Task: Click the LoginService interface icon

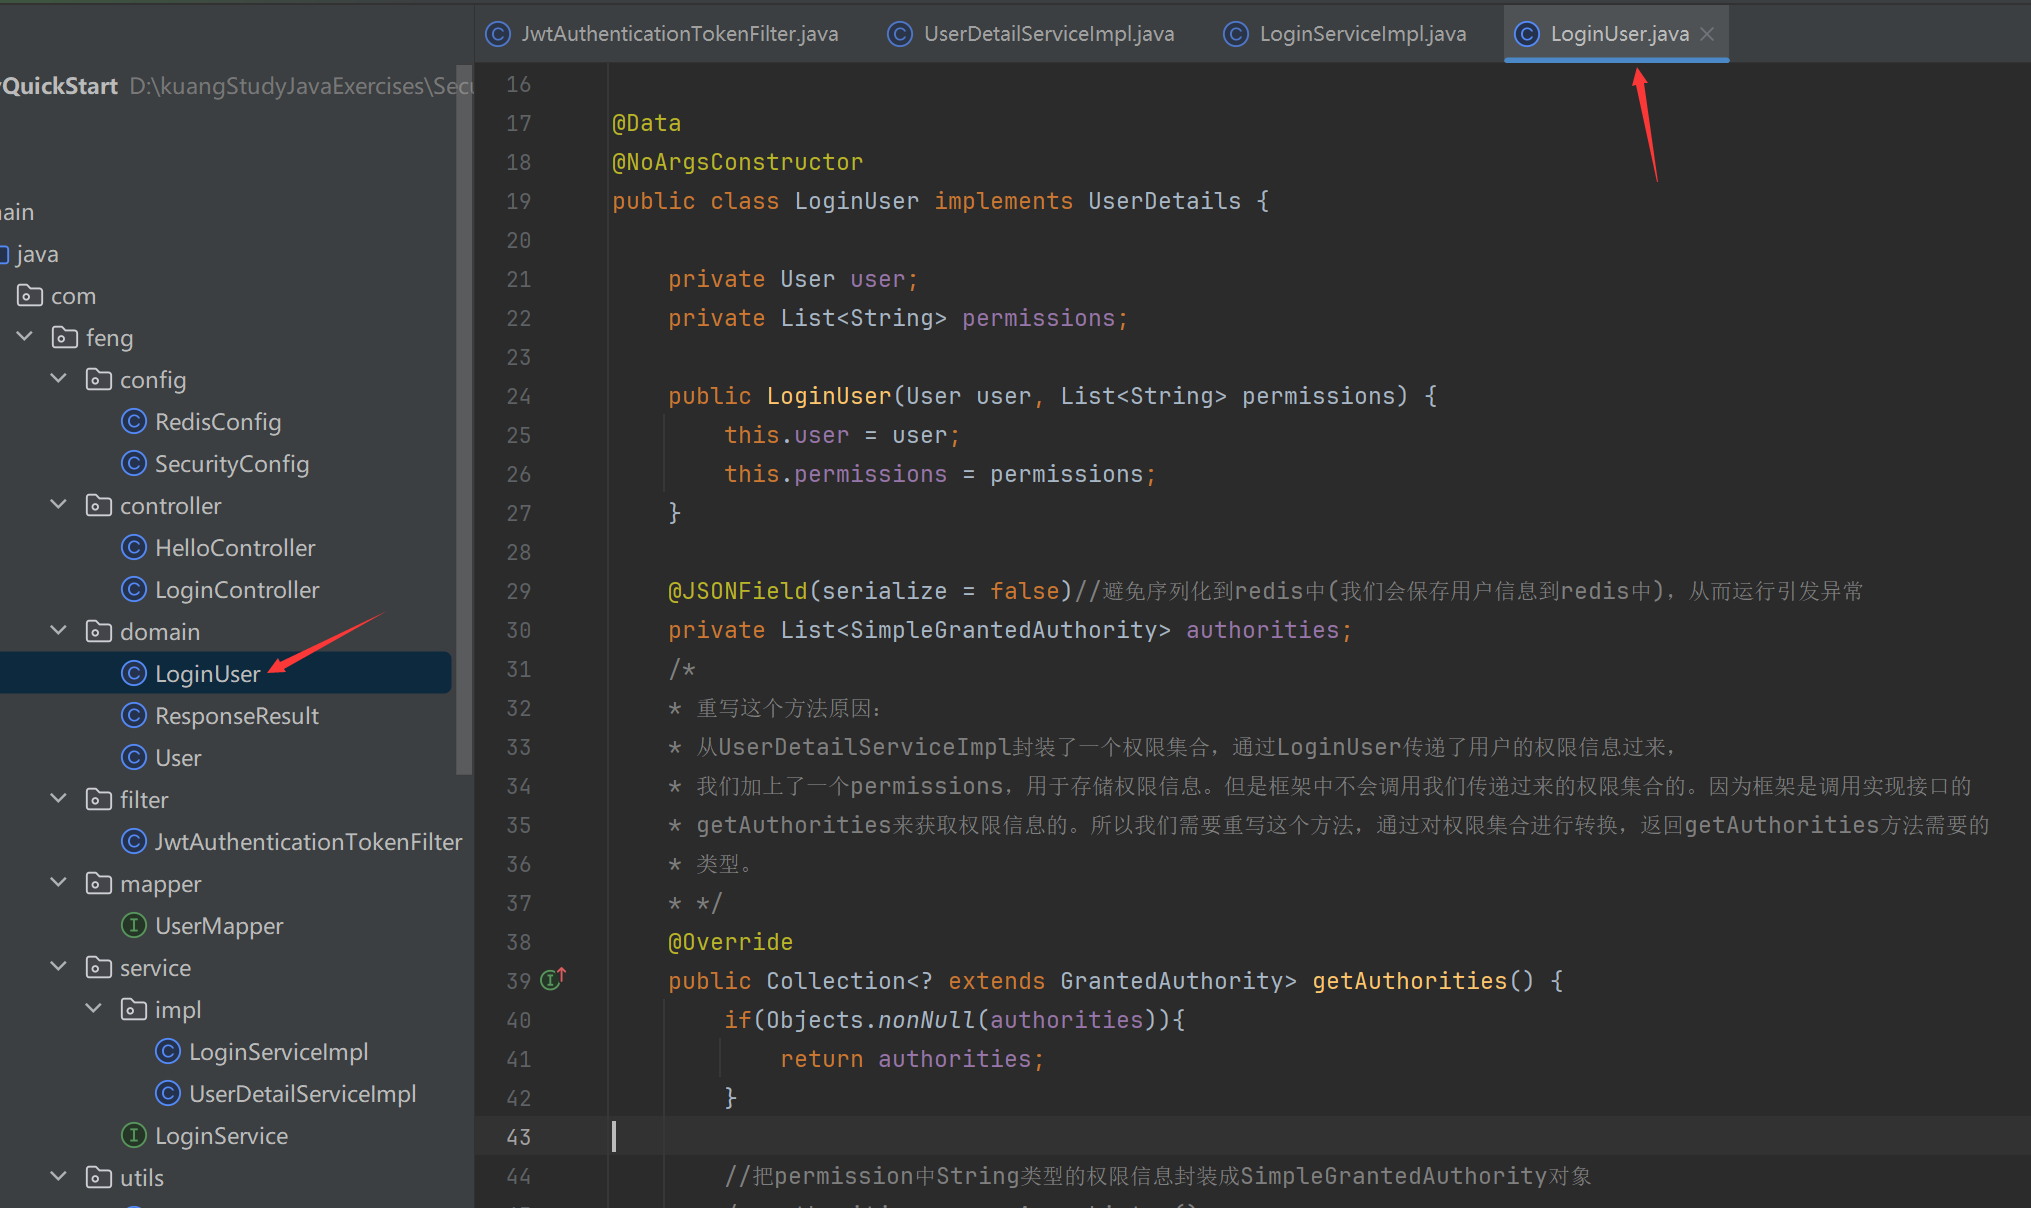Action: pyautogui.click(x=133, y=1135)
